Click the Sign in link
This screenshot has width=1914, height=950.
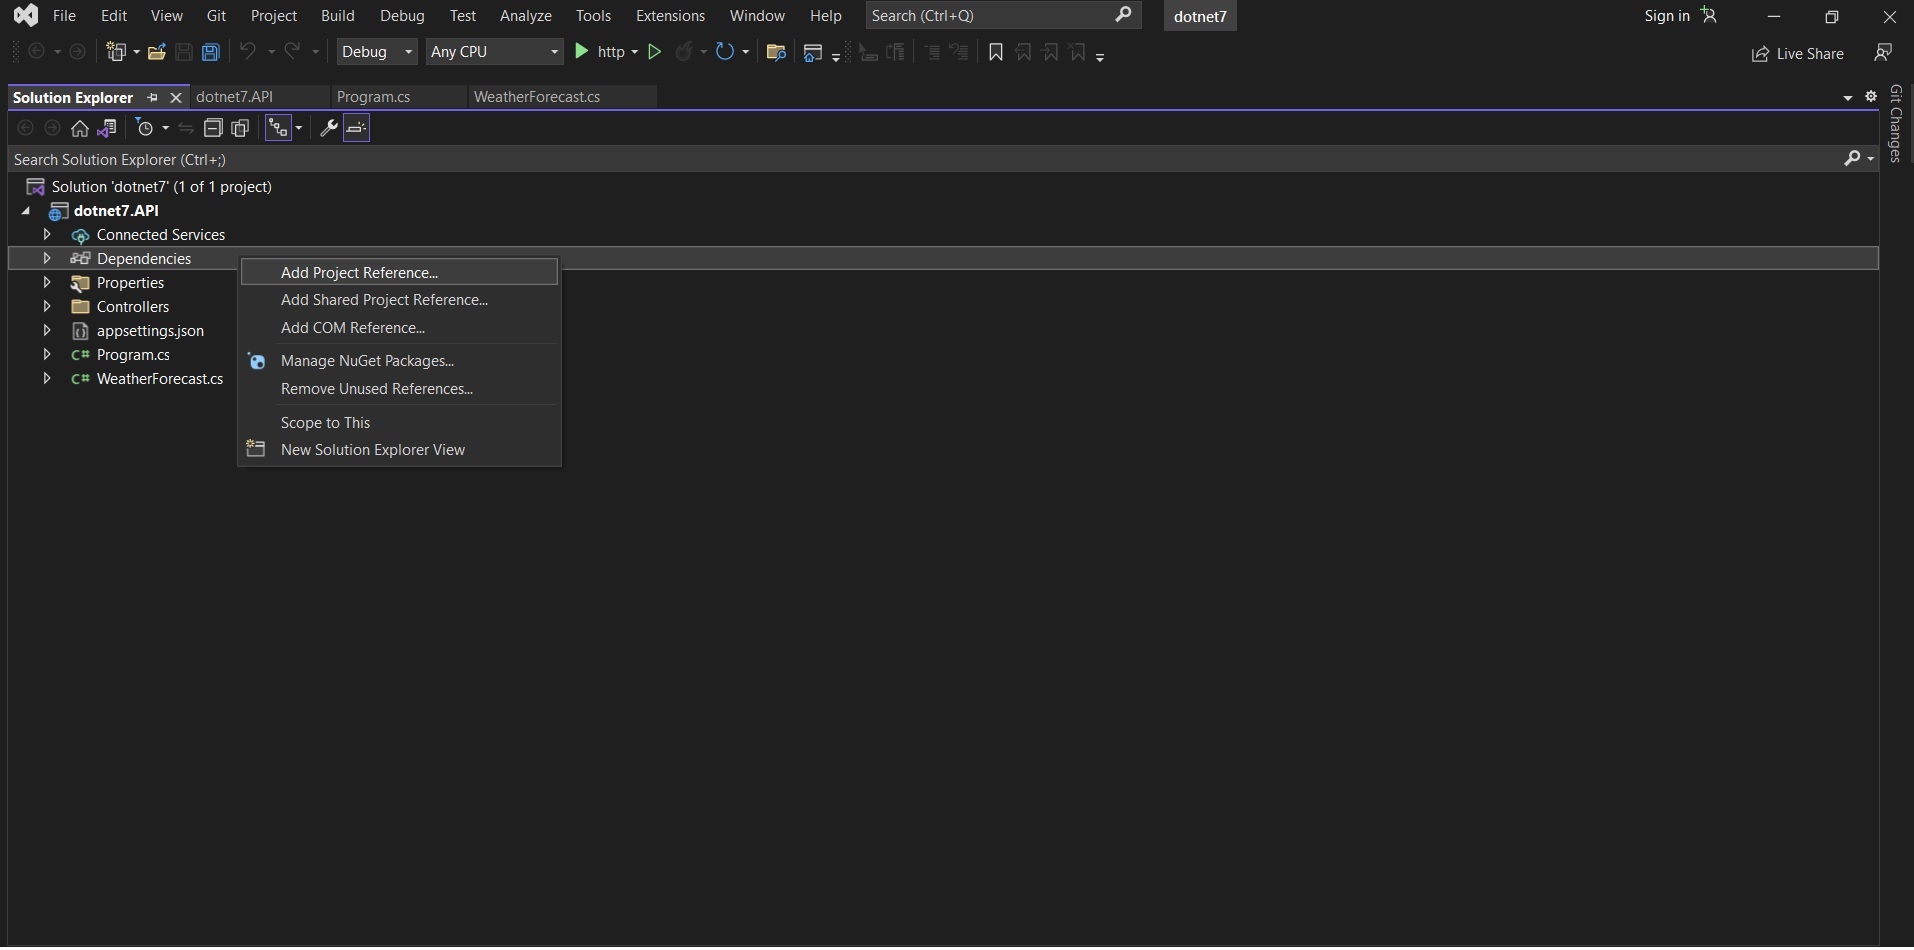1667,15
